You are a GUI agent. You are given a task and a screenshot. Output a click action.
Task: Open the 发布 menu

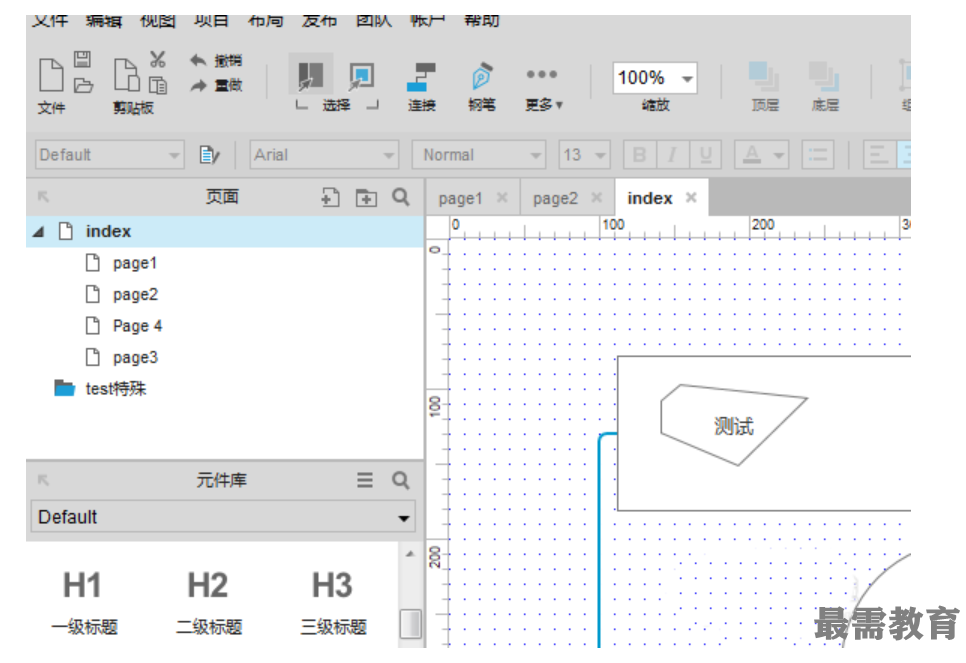(319, 20)
